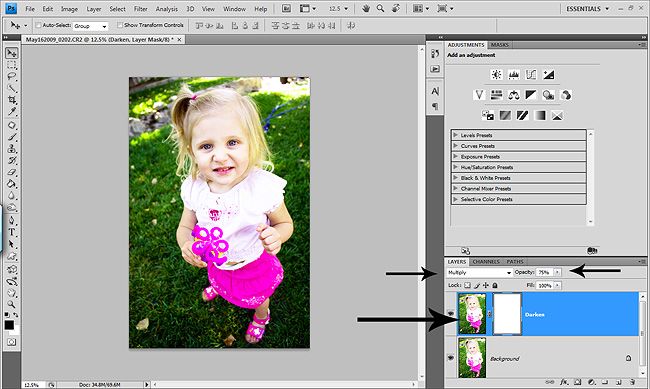
Task: Select the Background layer thumbnail
Action: click(x=472, y=357)
